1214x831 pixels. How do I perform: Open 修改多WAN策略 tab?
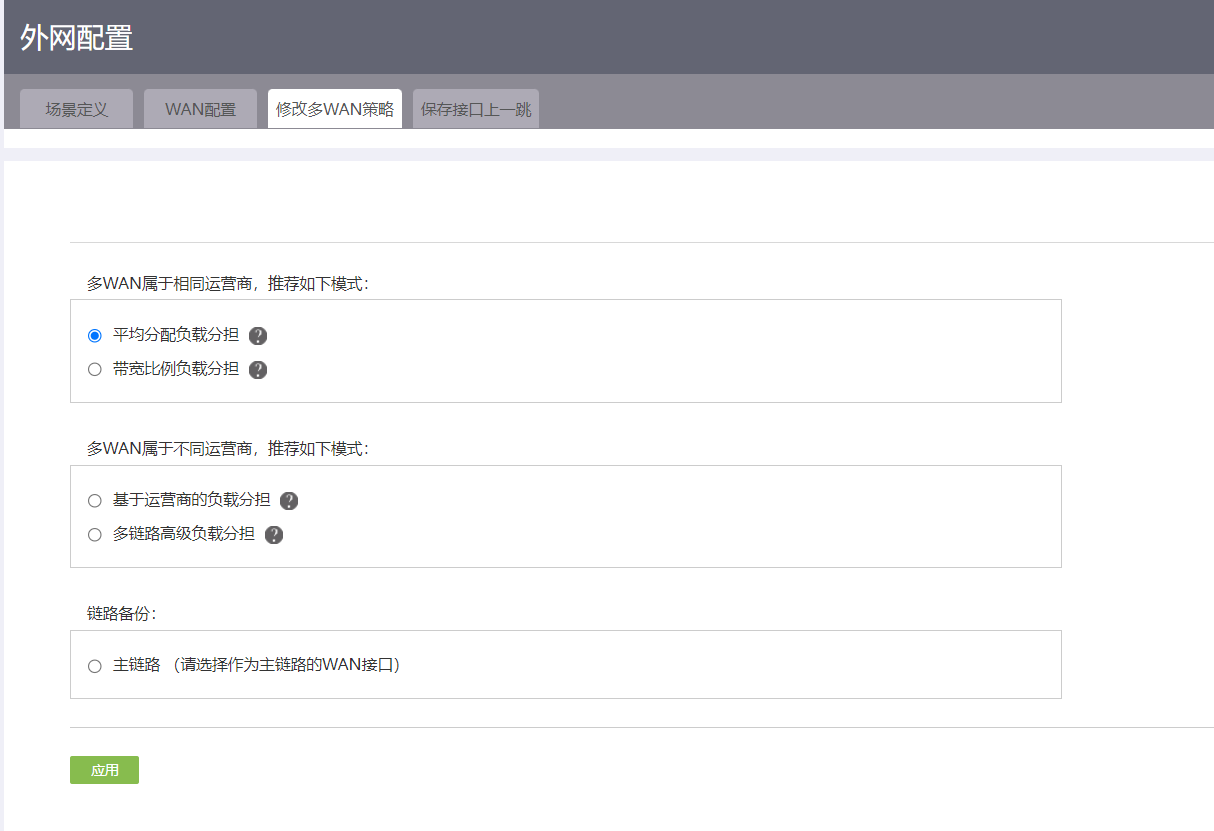point(335,109)
